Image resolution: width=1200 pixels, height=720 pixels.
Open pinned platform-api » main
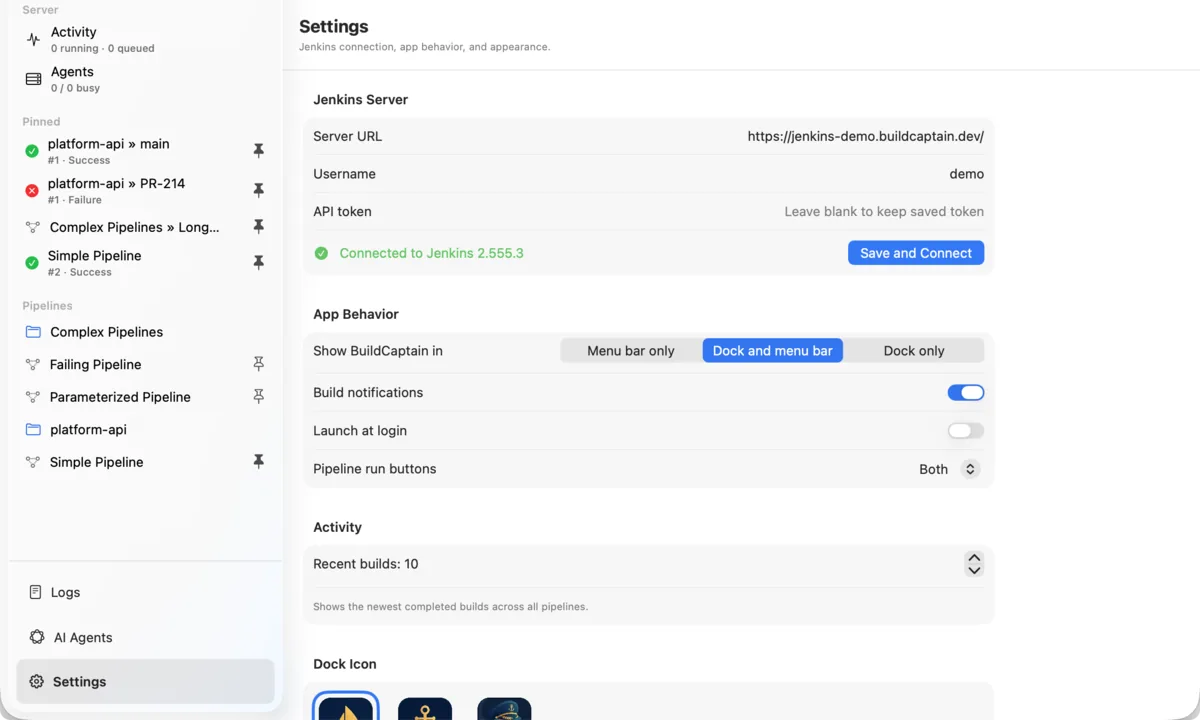(145, 151)
